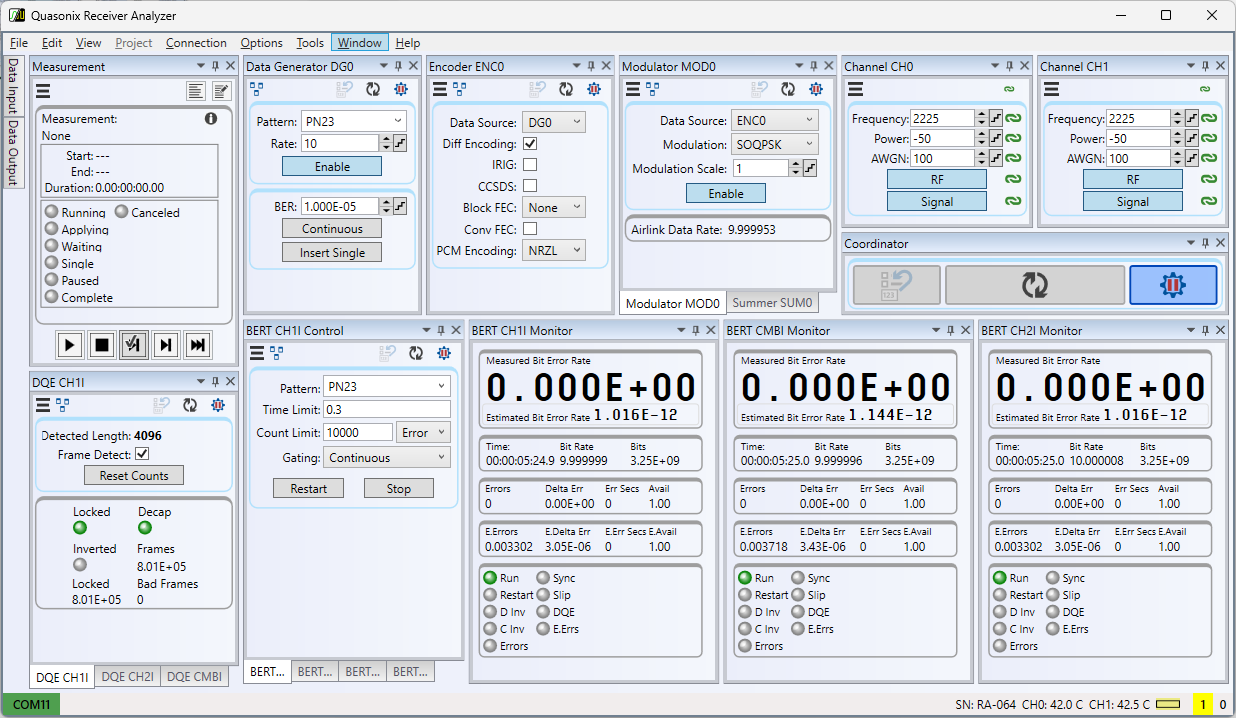This screenshot has height=718, width=1236.
Task: Toggle Enable in Modulator MOD0
Action: coord(726,193)
